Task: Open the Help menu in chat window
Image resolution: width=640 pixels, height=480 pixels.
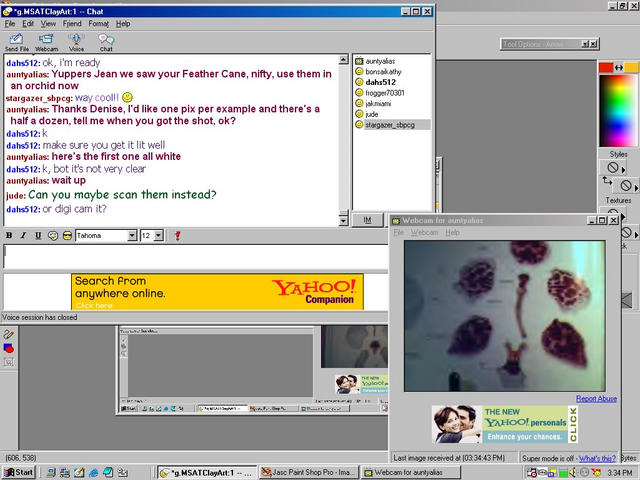Action: tap(123, 24)
